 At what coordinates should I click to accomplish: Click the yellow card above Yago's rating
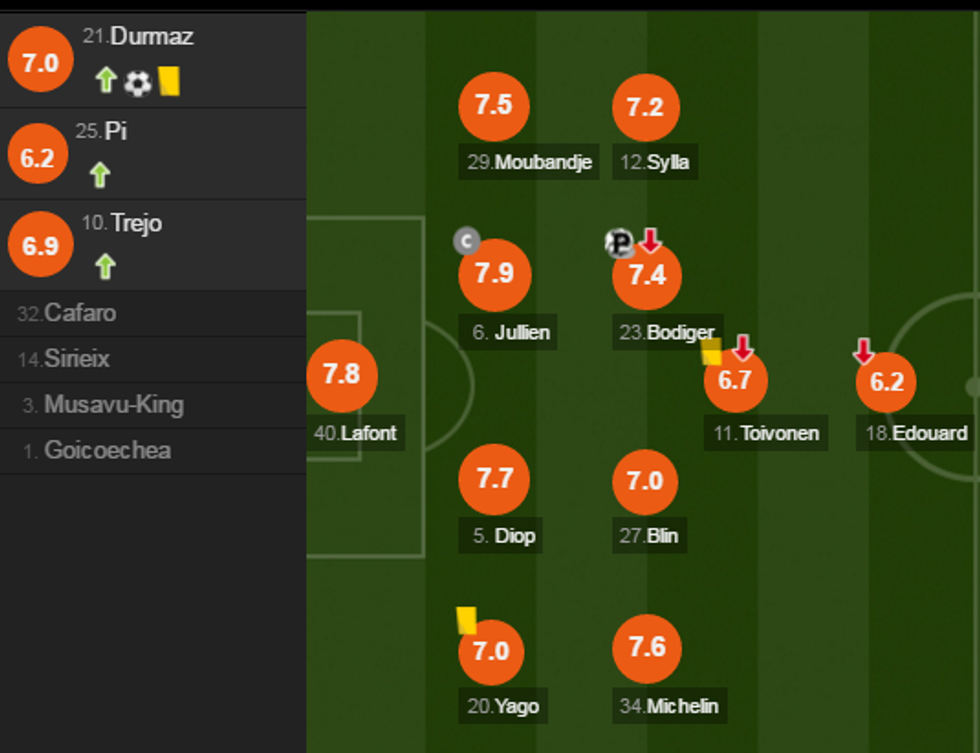tap(466, 620)
